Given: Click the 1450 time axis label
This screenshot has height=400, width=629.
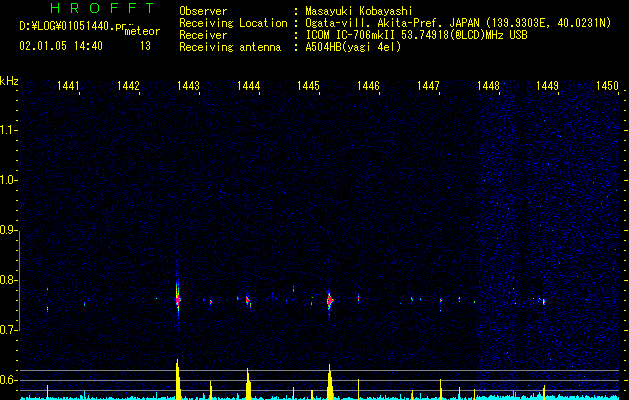Looking at the screenshot, I should (608, 86).
